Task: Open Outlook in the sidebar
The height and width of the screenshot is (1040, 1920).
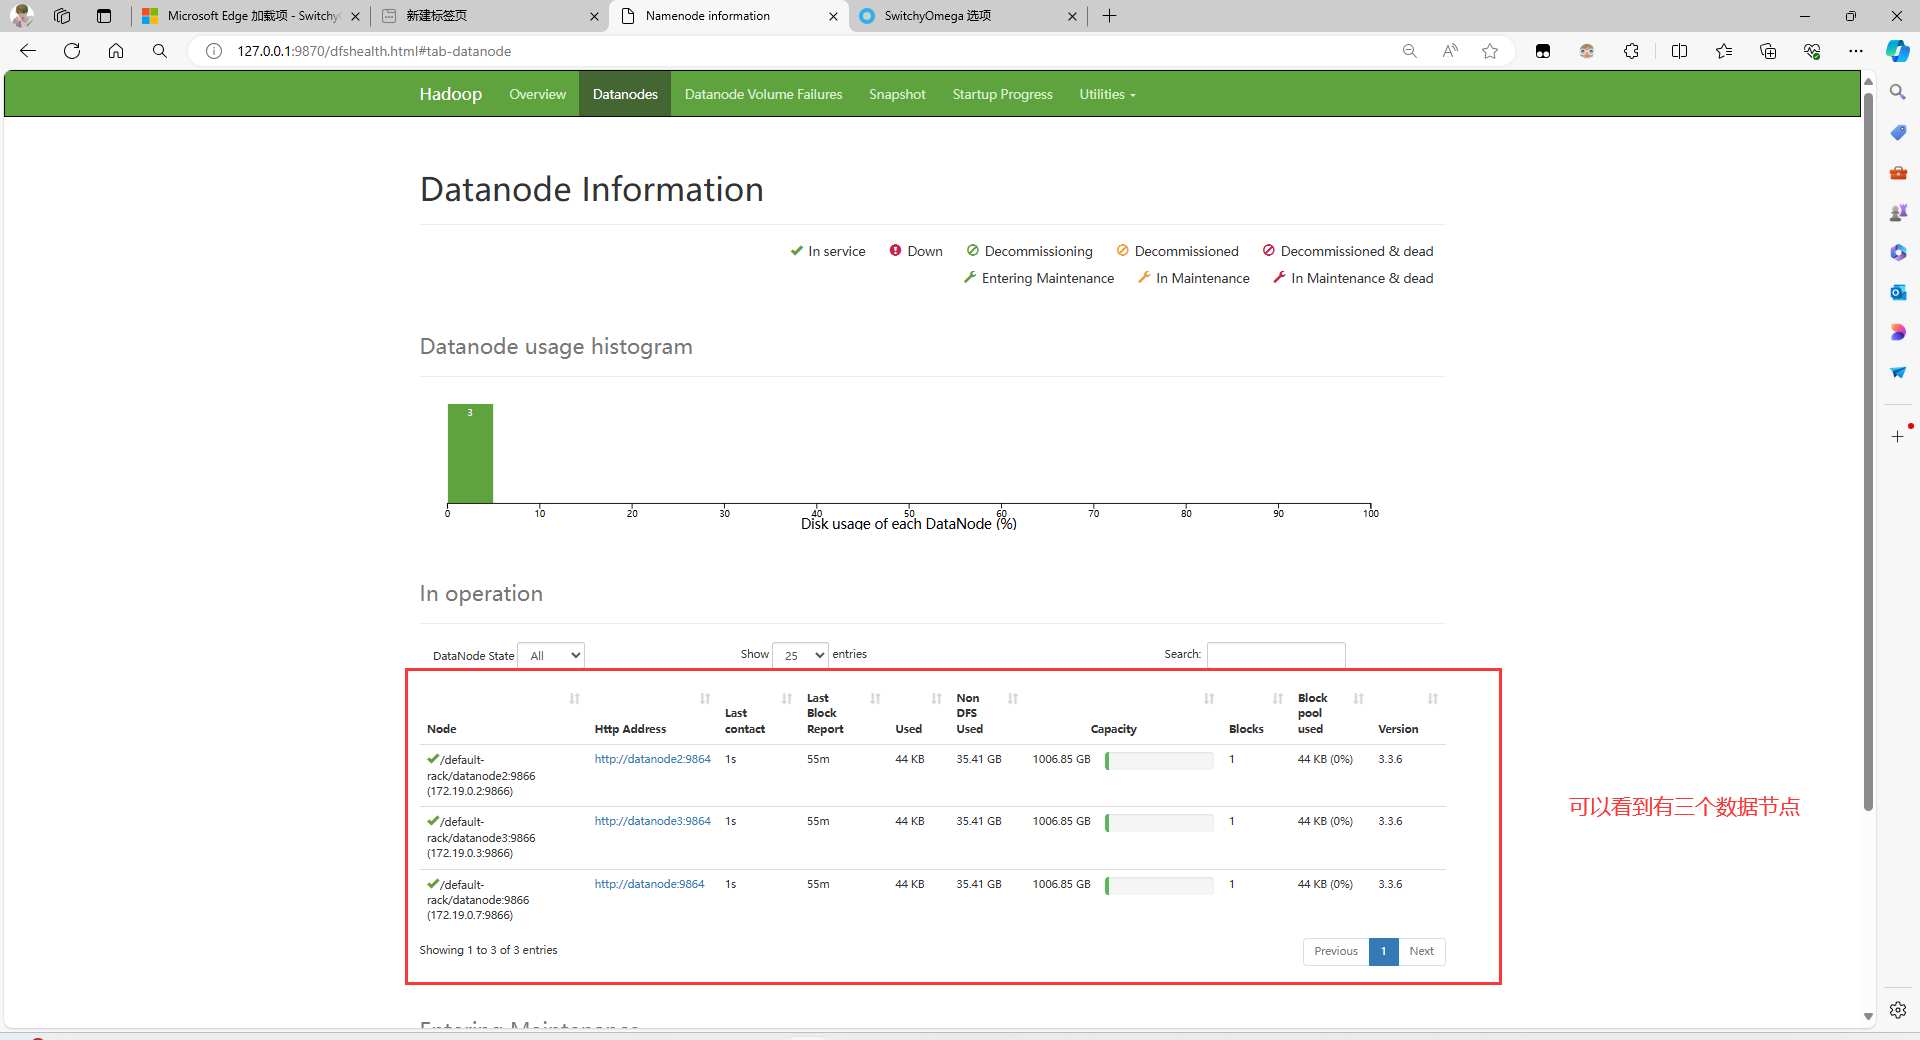Action: click(x=1898, y=292)
